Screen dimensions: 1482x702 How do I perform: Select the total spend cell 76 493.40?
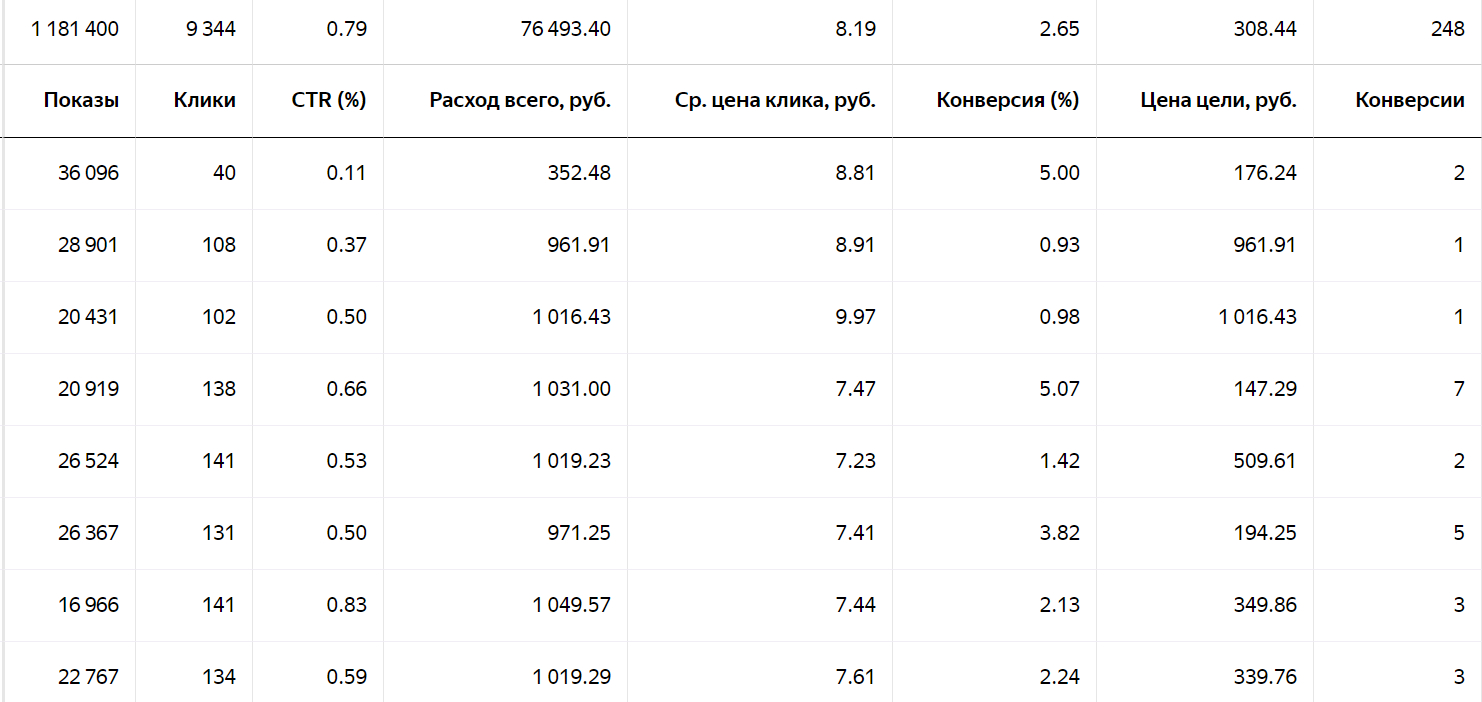[566, 29]
